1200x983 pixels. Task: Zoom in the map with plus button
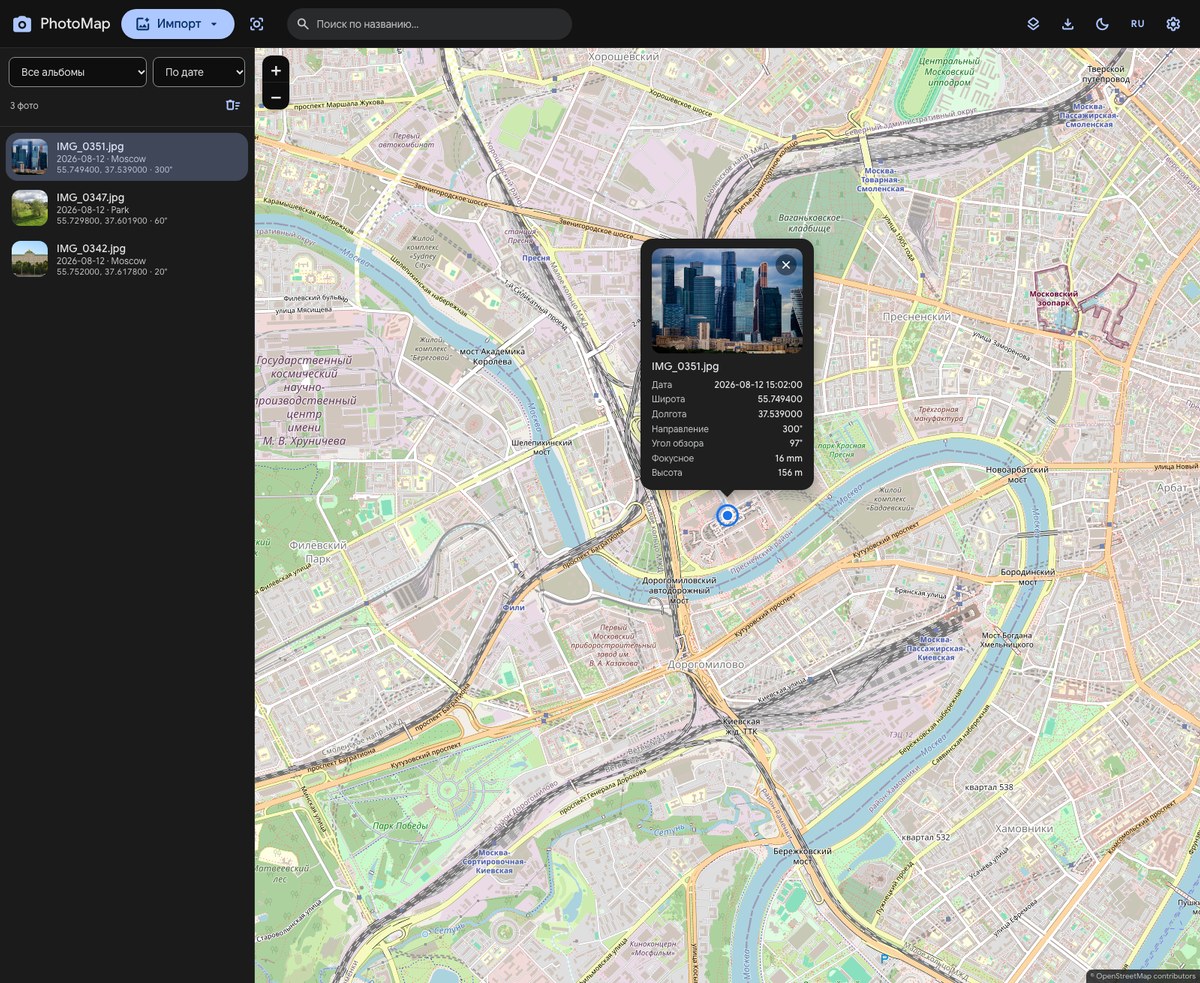click(x=276, y=71)
